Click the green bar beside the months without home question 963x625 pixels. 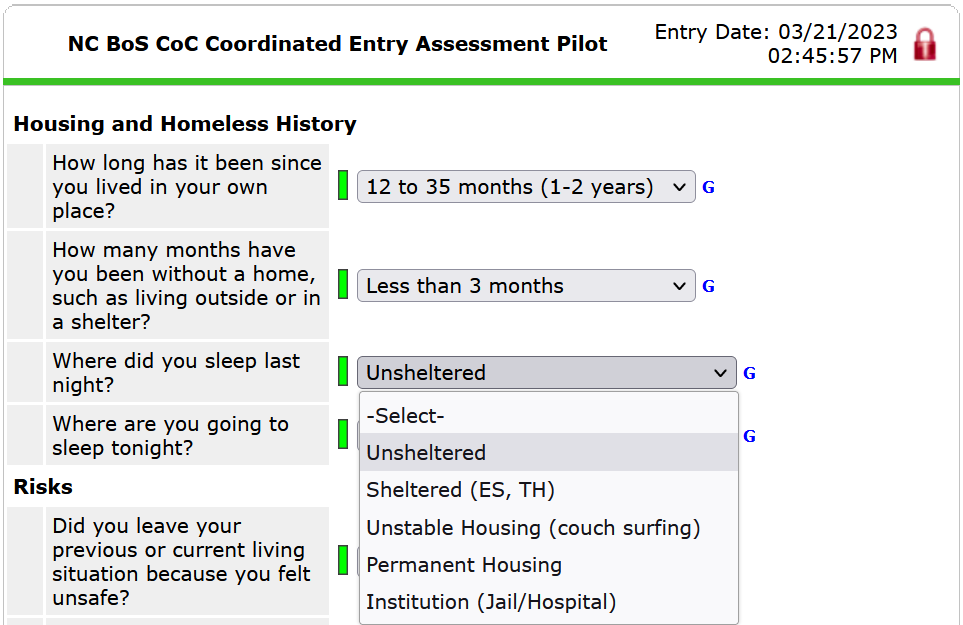345,285
